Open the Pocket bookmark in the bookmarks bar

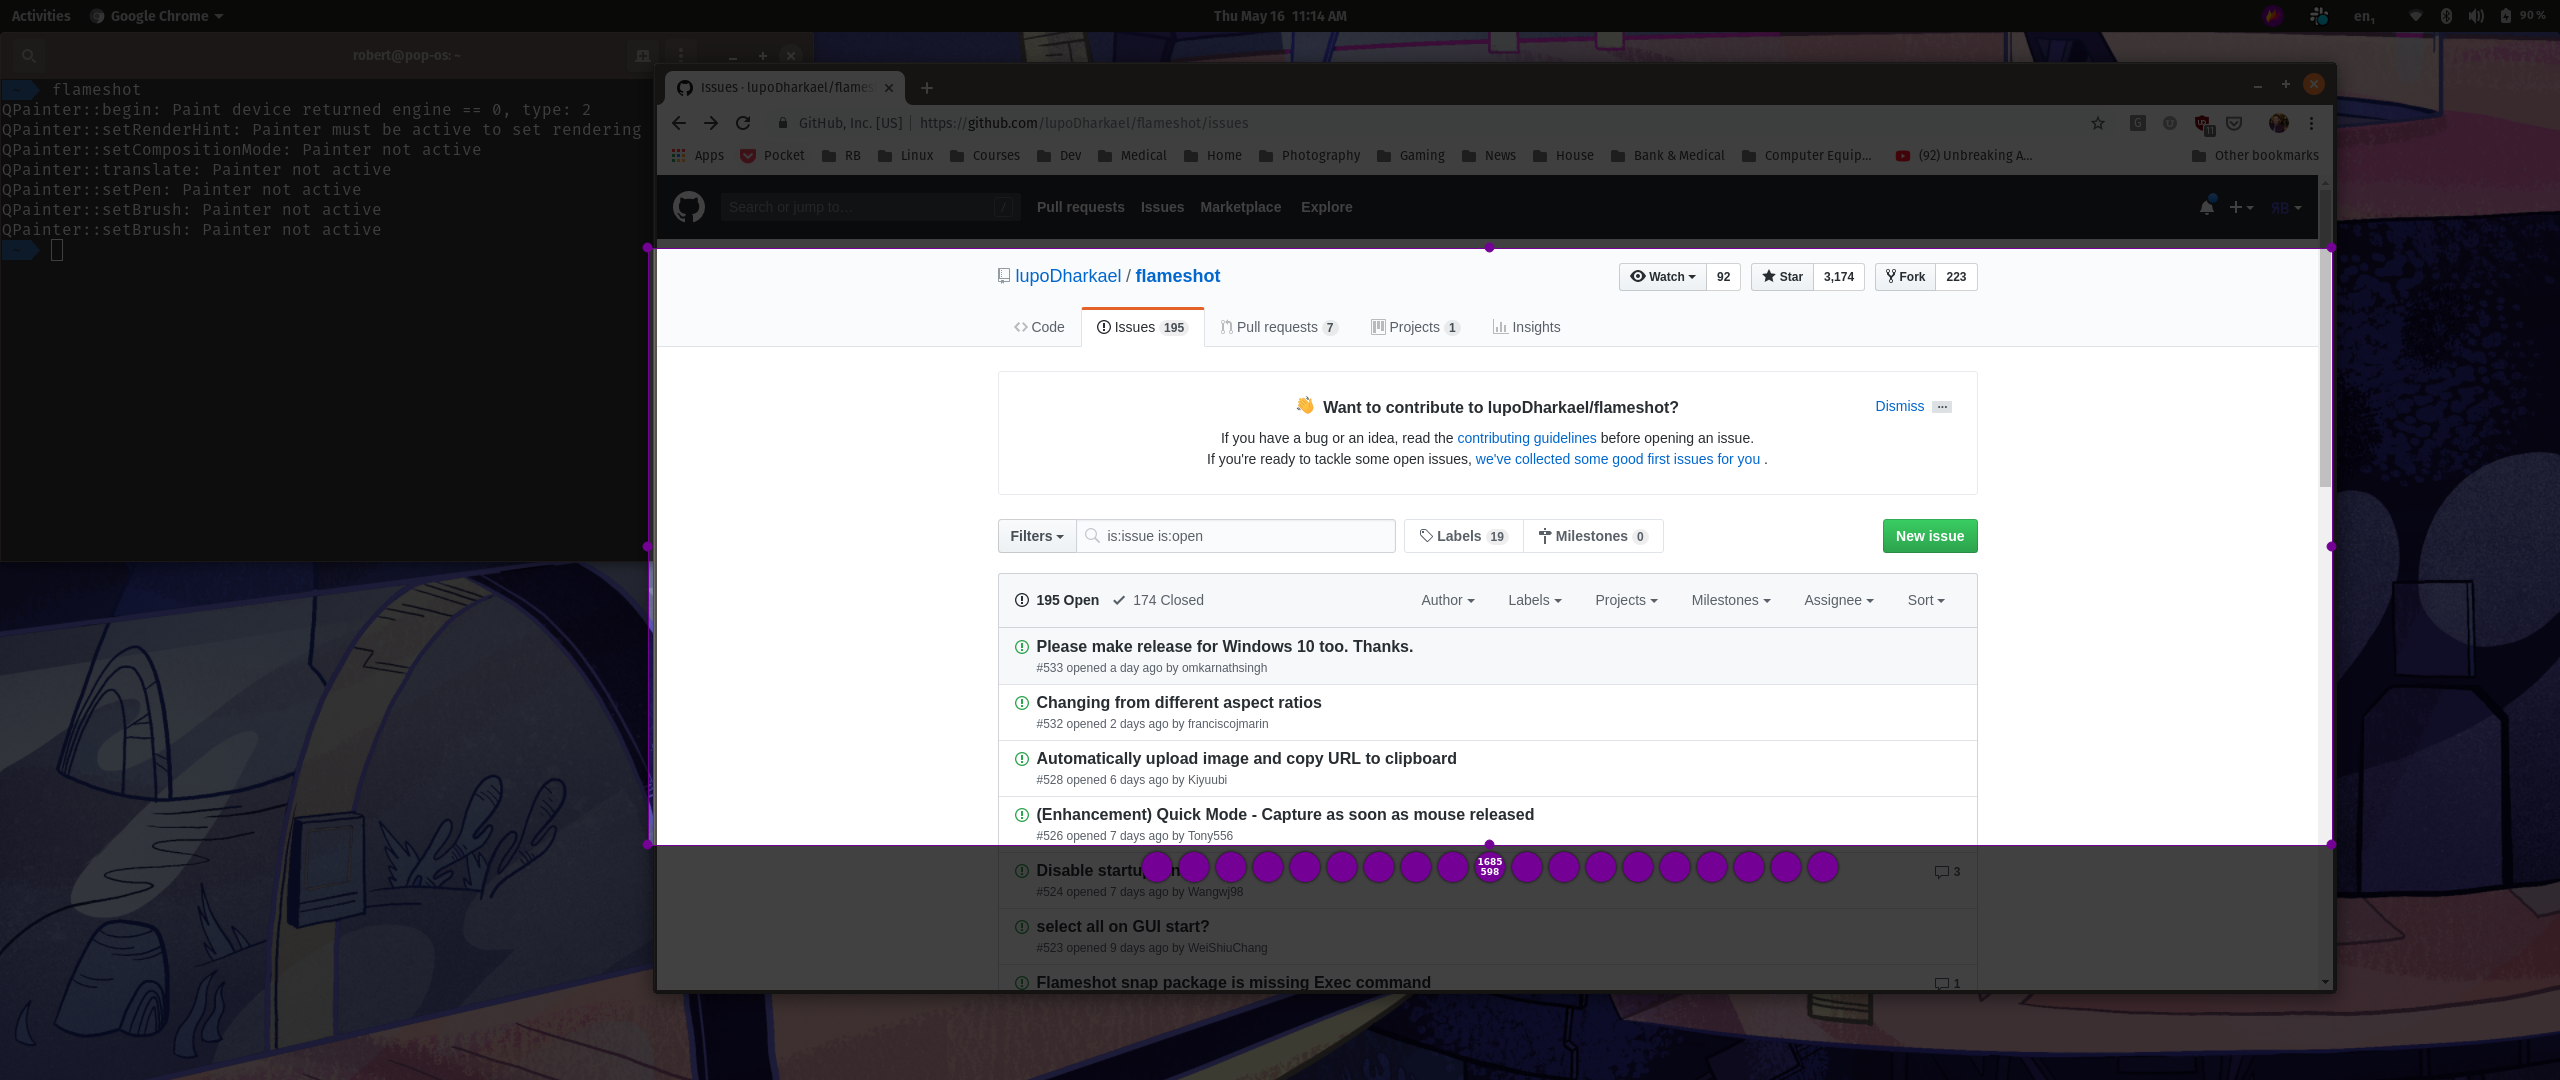pos(772,155)
